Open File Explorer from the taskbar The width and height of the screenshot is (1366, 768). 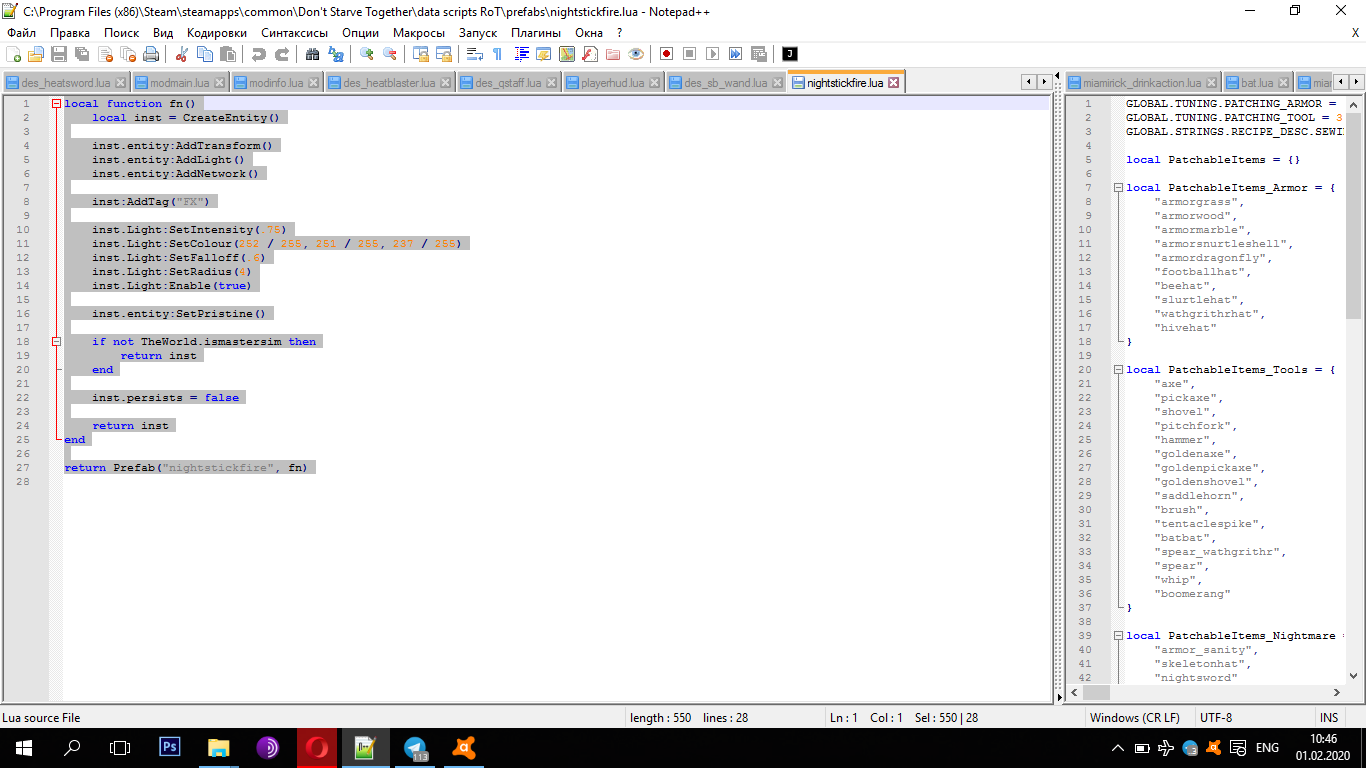coord(219,747)
